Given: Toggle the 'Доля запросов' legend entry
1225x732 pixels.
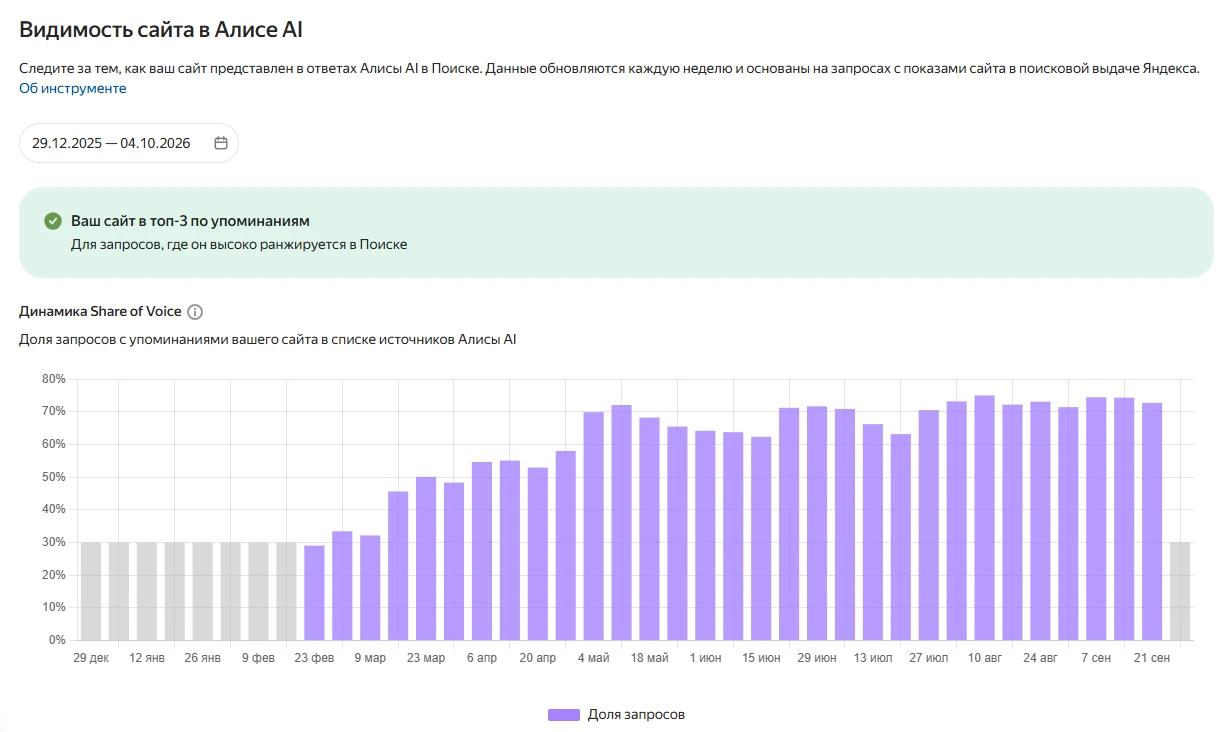Looking at the screenshot, I should [x=617, y=714].
